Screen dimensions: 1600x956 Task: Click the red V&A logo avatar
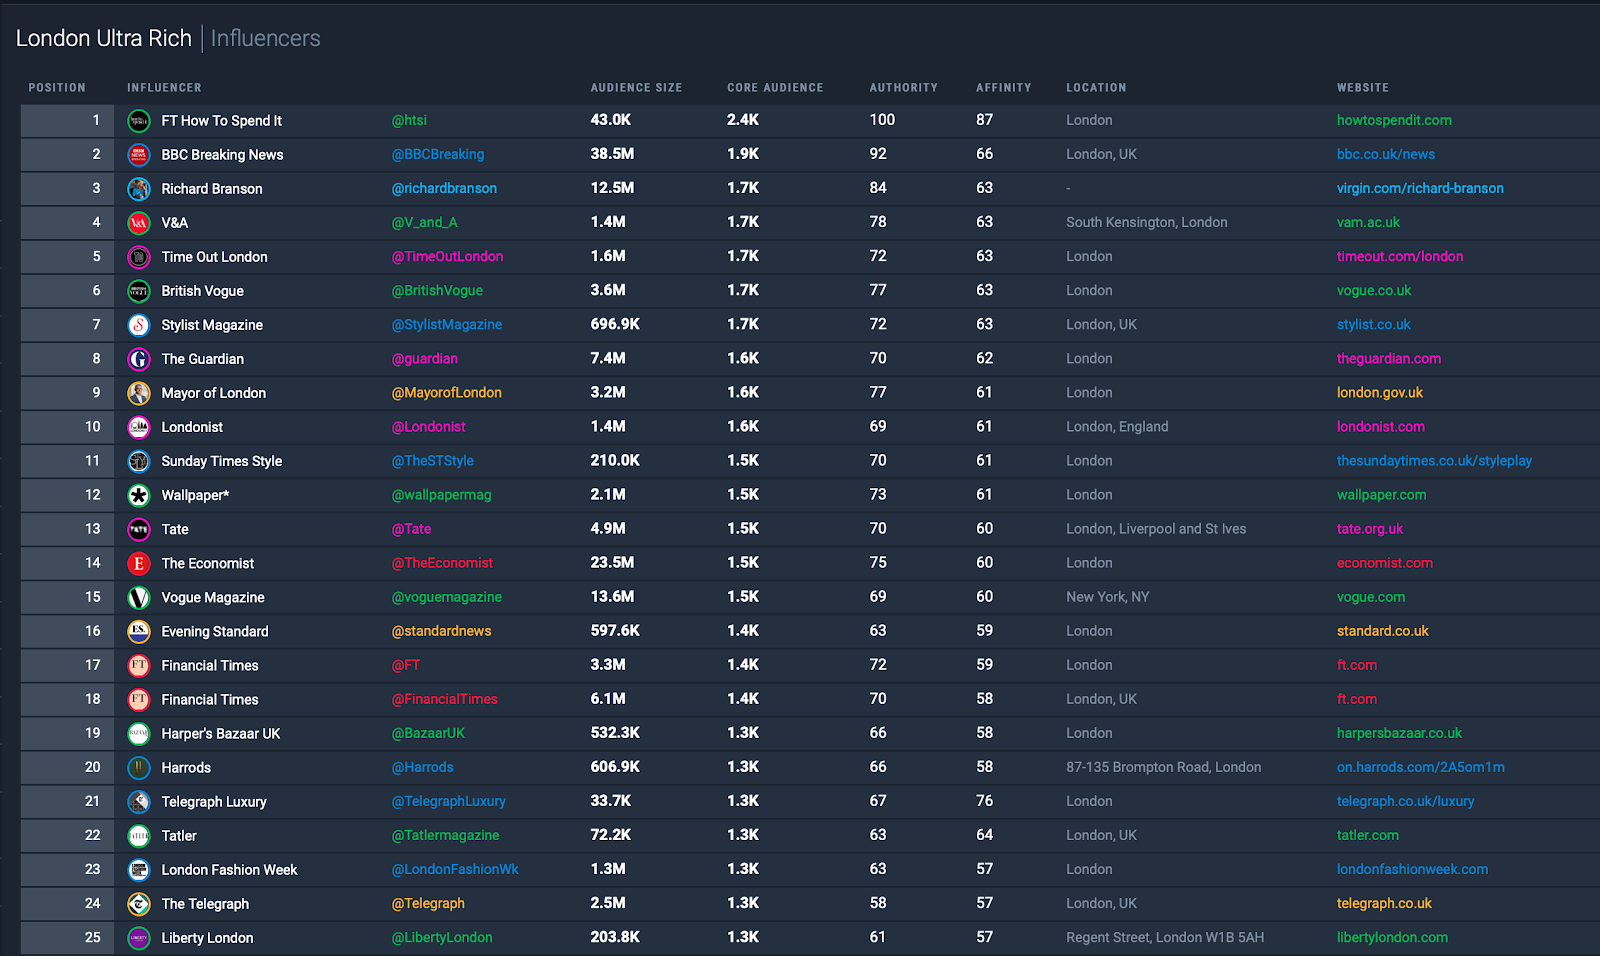coord(139,223)
